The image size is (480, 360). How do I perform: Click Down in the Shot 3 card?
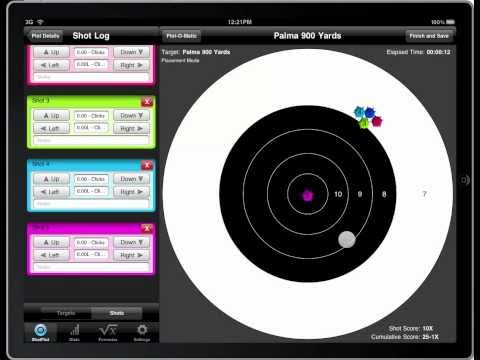coord(131,115)
